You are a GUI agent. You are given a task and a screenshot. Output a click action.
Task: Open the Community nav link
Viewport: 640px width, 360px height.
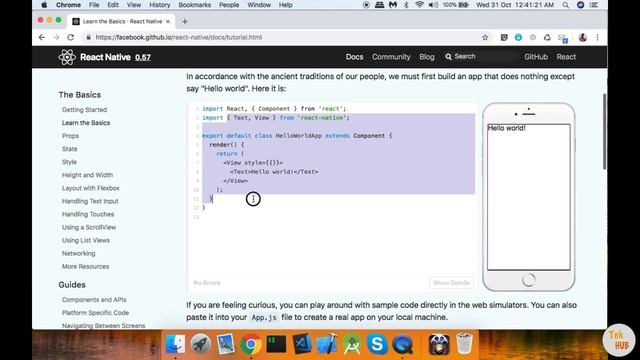pos(391,57)
